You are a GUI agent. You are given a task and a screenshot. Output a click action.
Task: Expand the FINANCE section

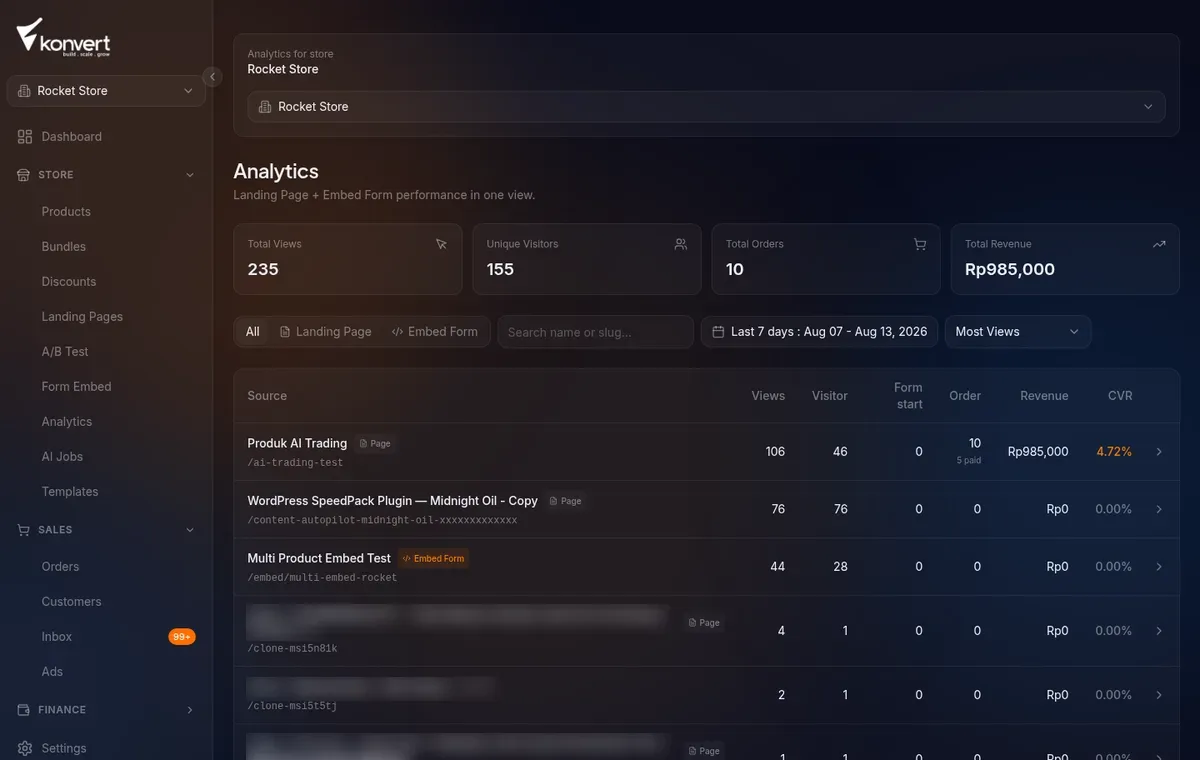coord(190,710)
